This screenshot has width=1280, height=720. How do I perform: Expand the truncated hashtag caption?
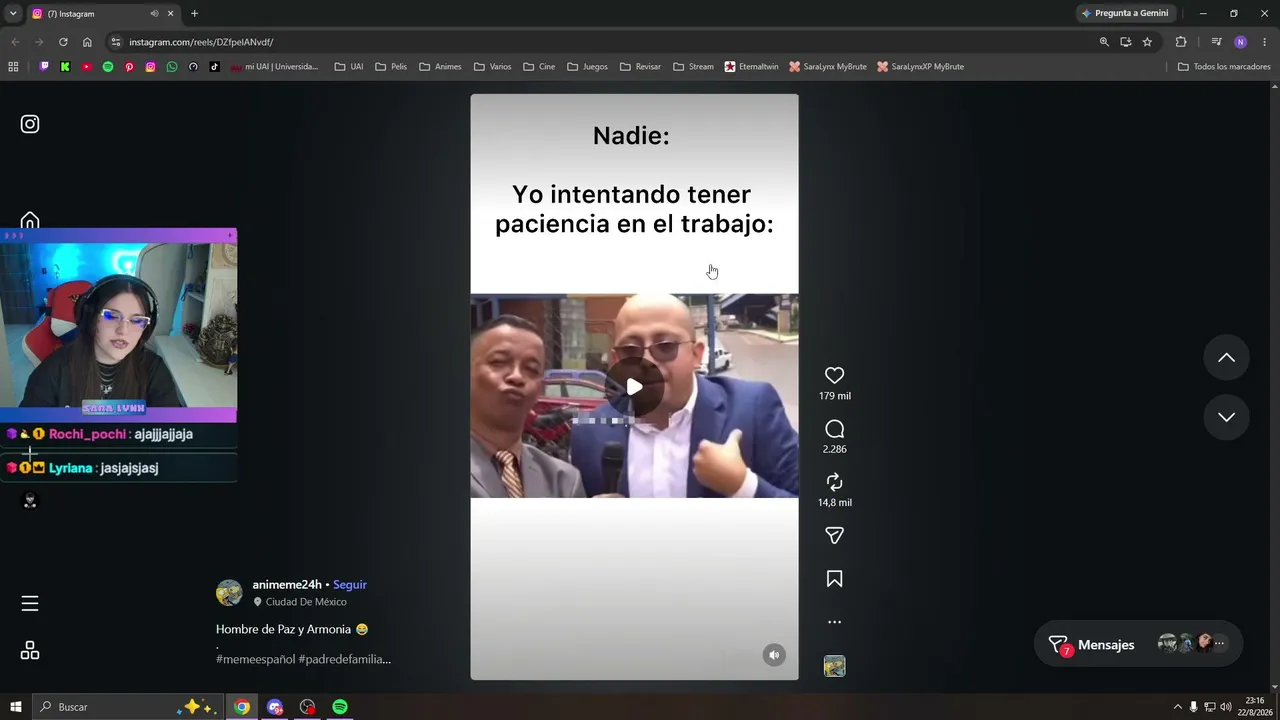point(303,659)
